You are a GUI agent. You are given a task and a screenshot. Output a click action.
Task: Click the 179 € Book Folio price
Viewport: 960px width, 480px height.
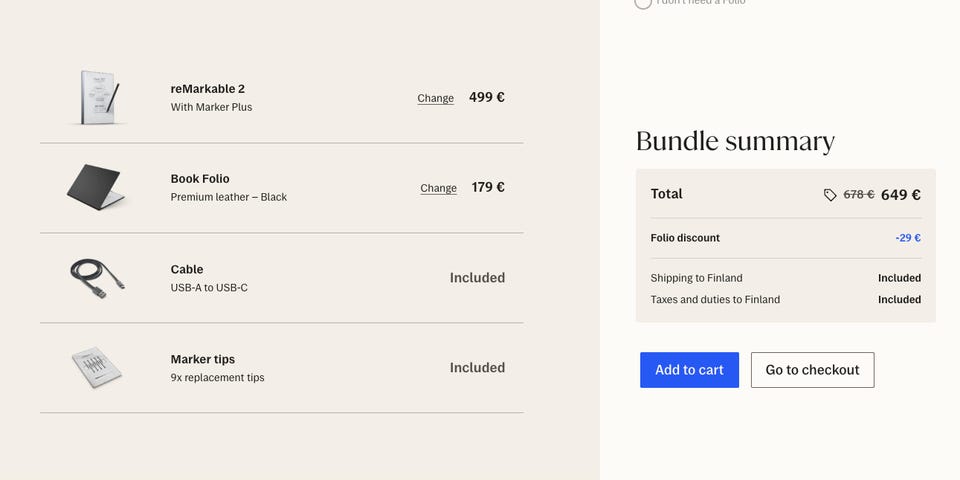pos(488,187)
